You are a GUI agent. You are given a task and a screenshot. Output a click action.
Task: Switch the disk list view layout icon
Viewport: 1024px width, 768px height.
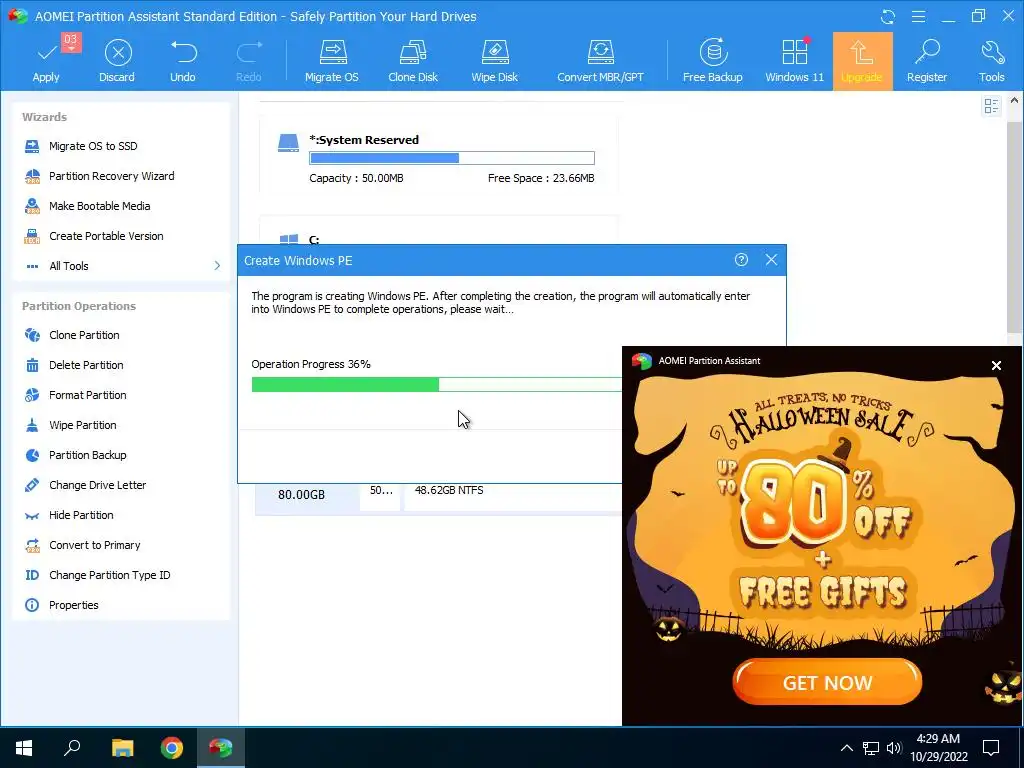pyautogui.click(x=991, y=106)
